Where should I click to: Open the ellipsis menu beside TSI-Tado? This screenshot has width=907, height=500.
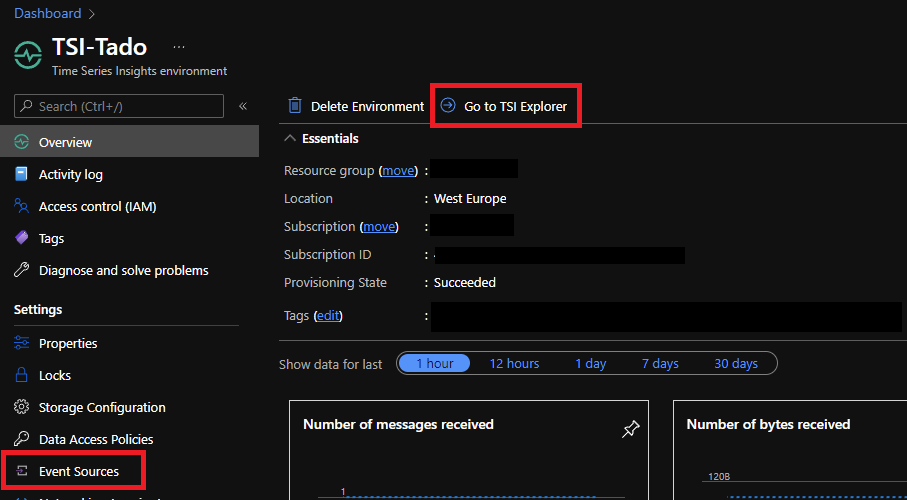(179, 47)
